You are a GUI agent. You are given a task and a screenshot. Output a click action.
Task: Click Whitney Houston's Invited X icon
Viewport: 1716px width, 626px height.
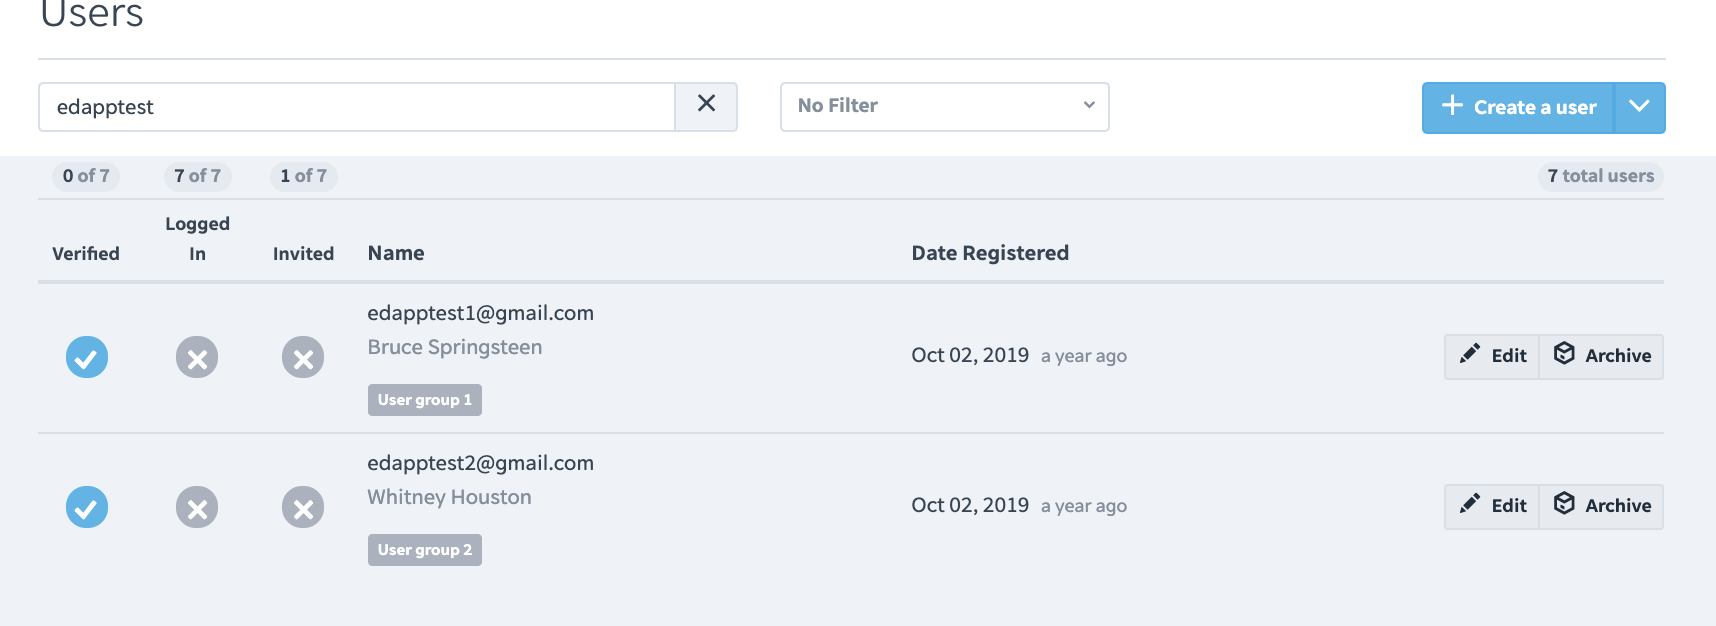click(x=303, y=507)
